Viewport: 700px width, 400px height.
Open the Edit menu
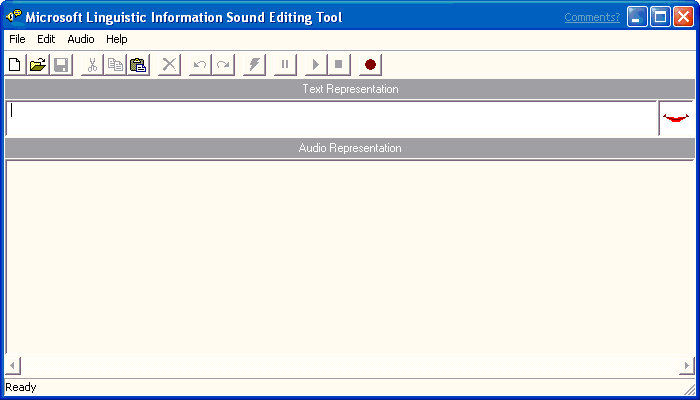(x=46, y=39)
